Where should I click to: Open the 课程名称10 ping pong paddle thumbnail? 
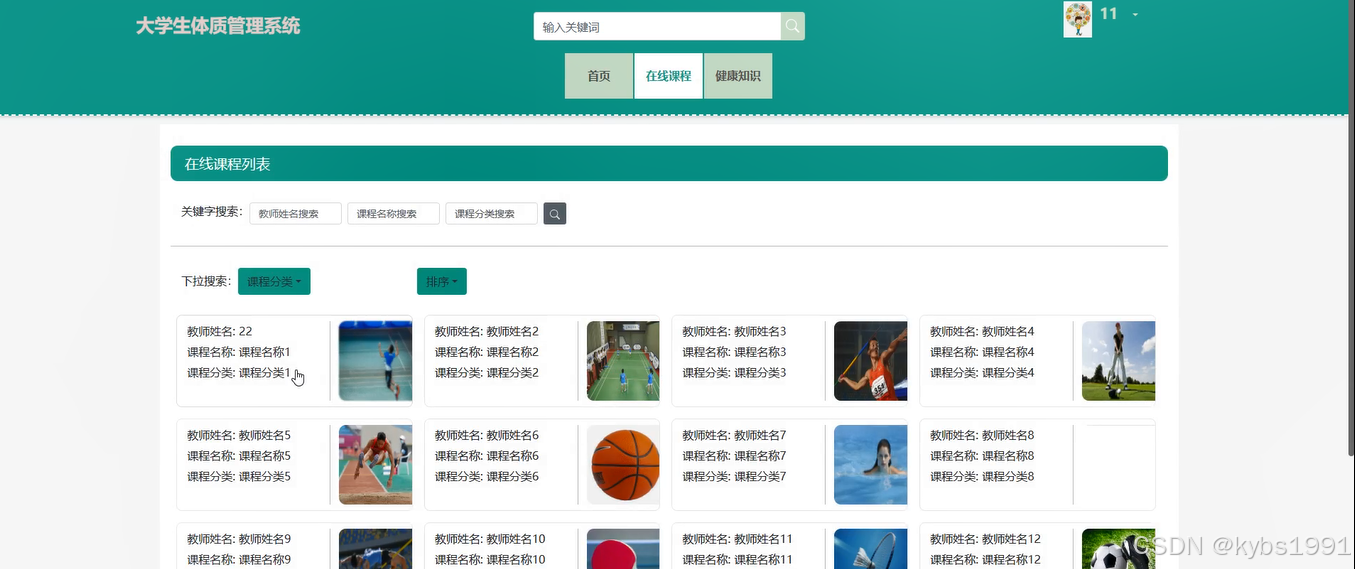pos(623,549)
